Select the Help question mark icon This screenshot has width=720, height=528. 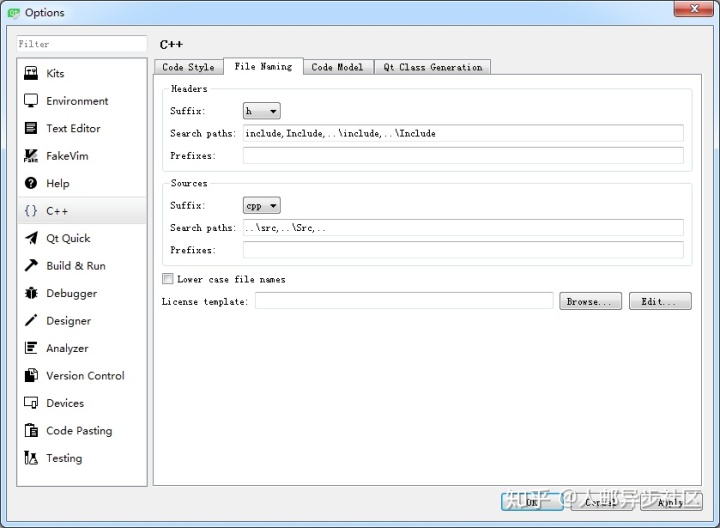31,183
